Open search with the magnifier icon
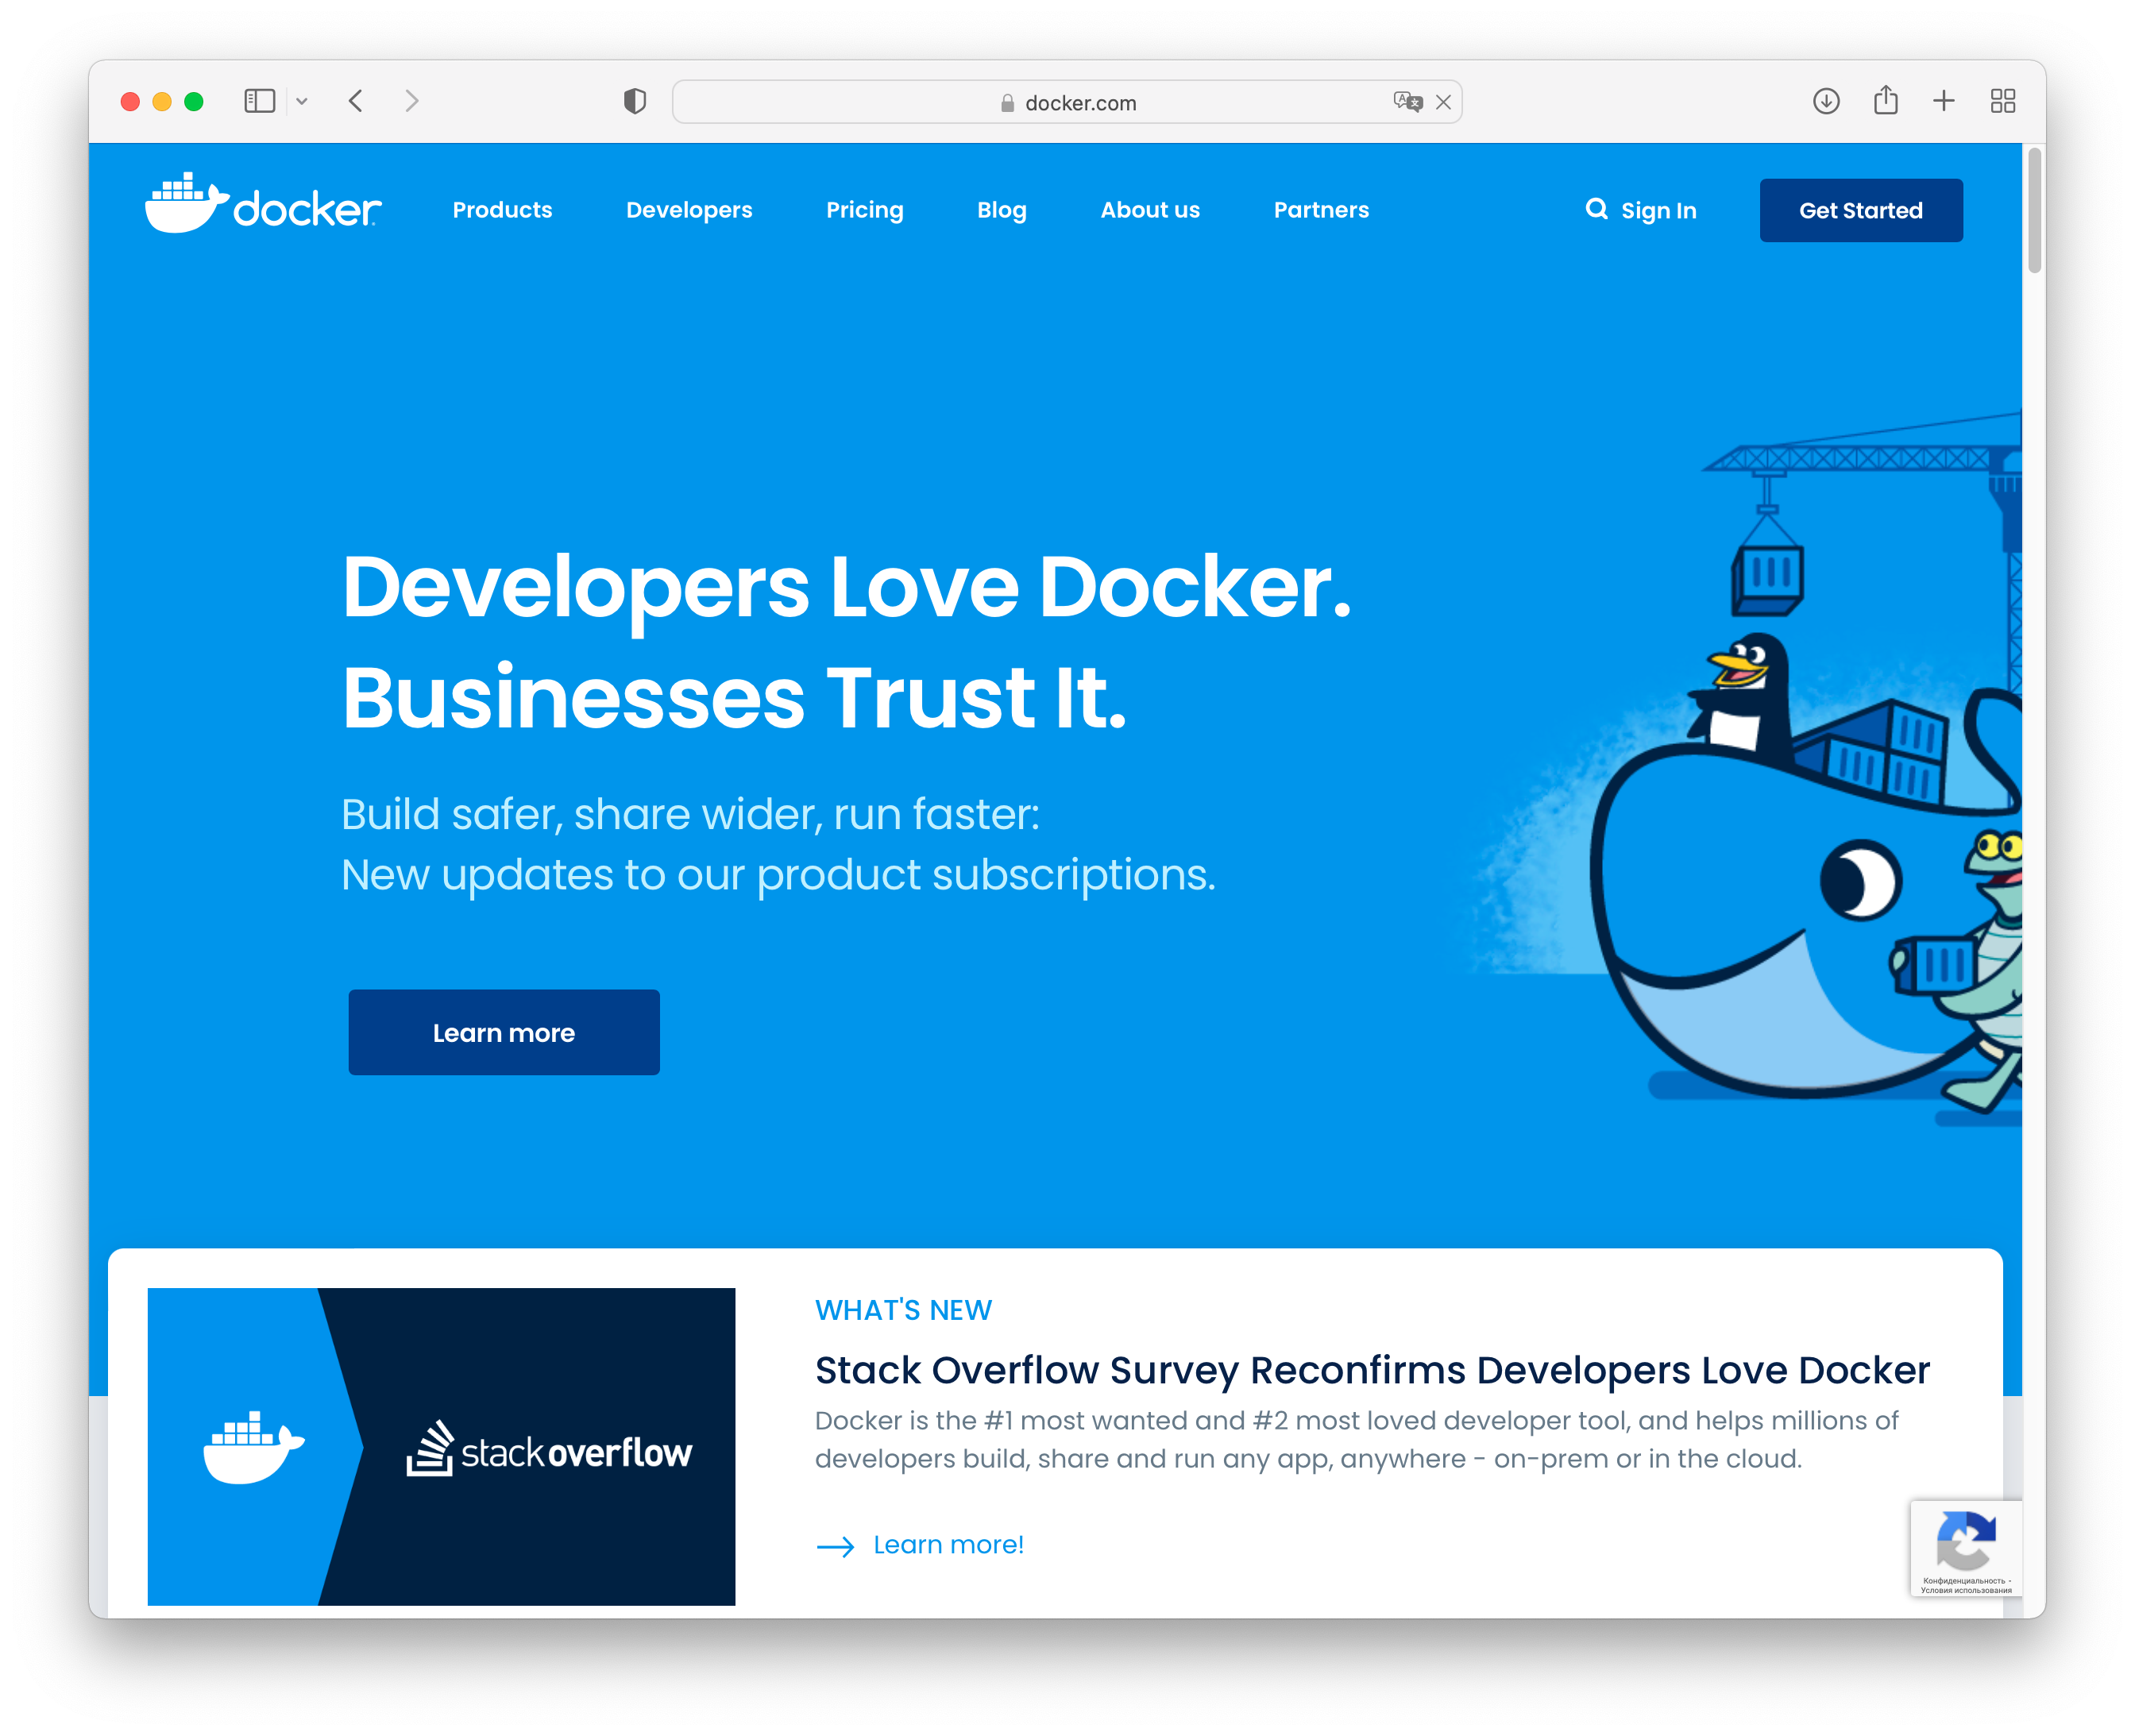2135x1736 pixels. (1596, 209)
